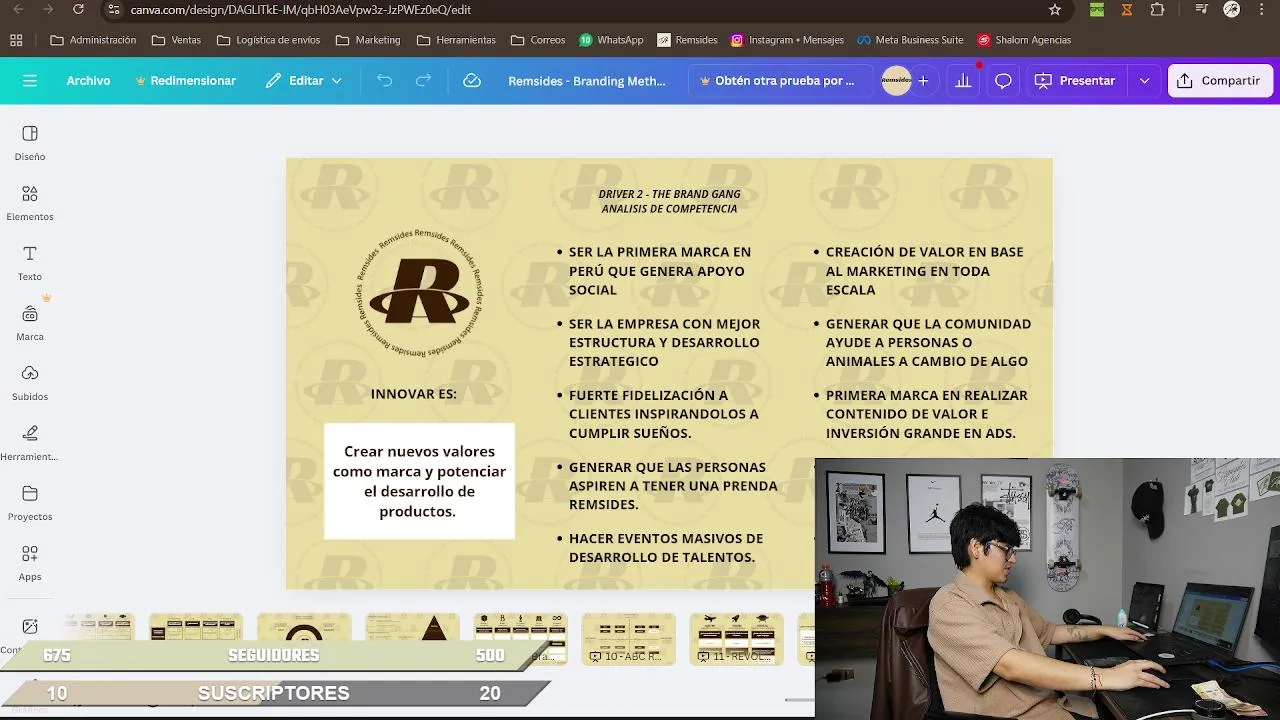Open the Apps panel

click(30, 563)
